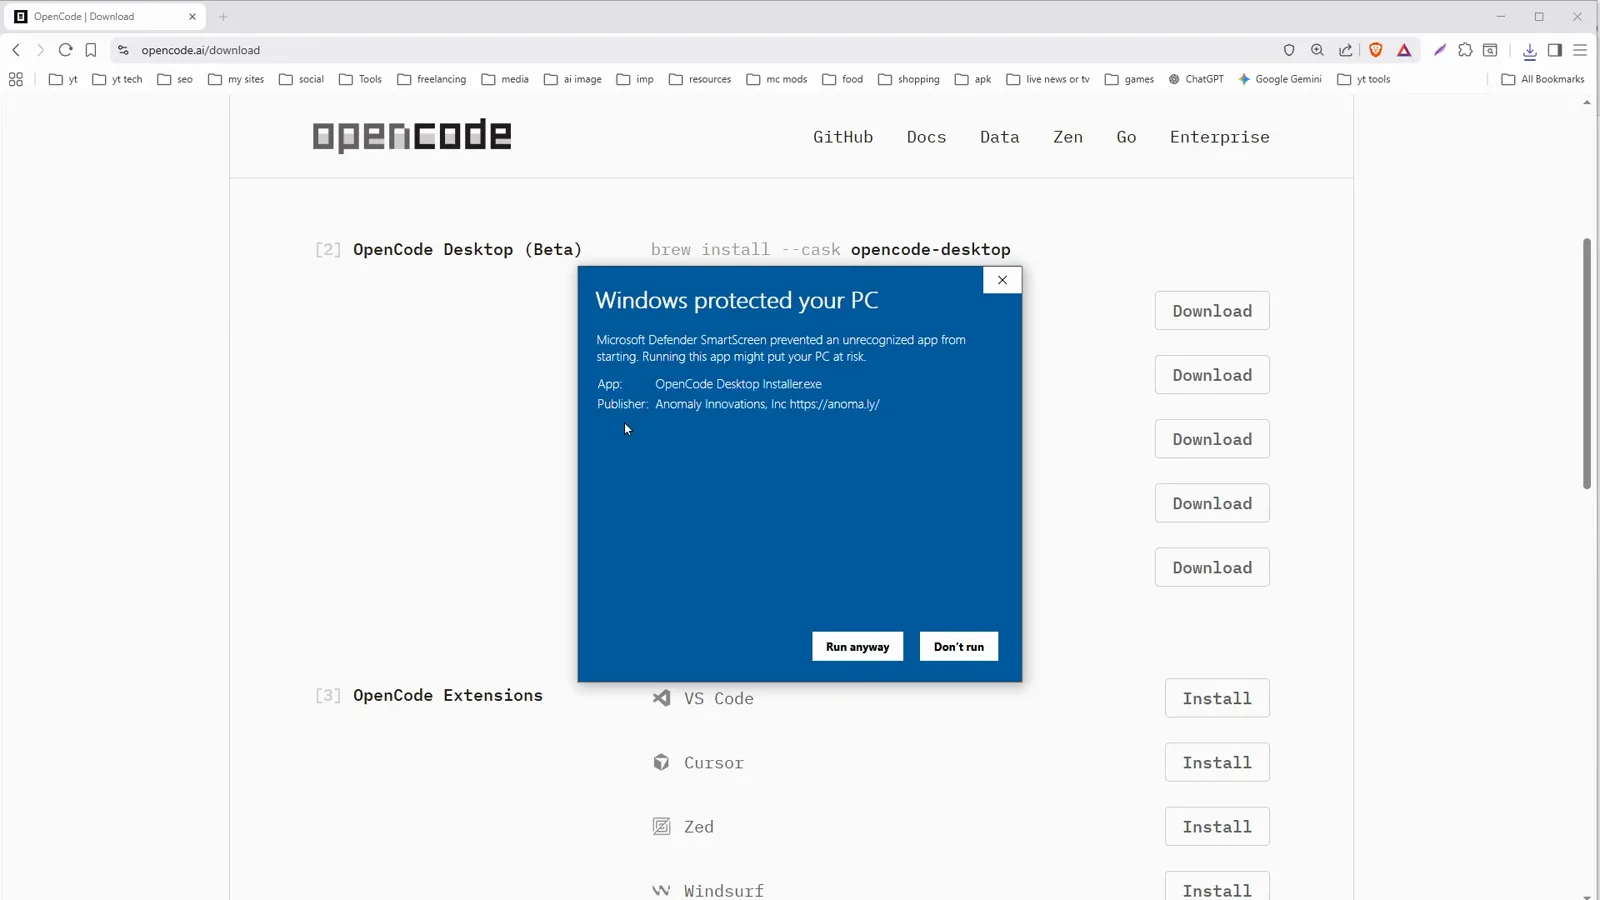1600x900 pixels.
Task: Click the address bar URL field
Action: (x=700, y=50)
